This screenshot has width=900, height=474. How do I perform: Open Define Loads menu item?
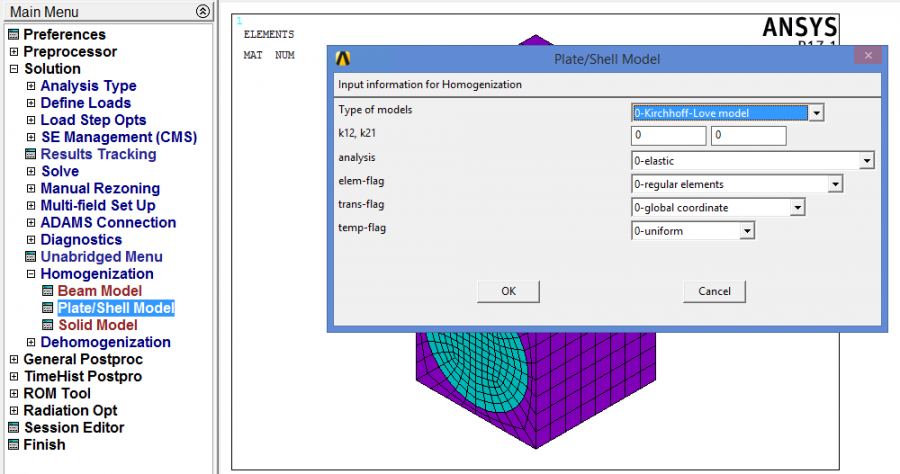(86, 103)
